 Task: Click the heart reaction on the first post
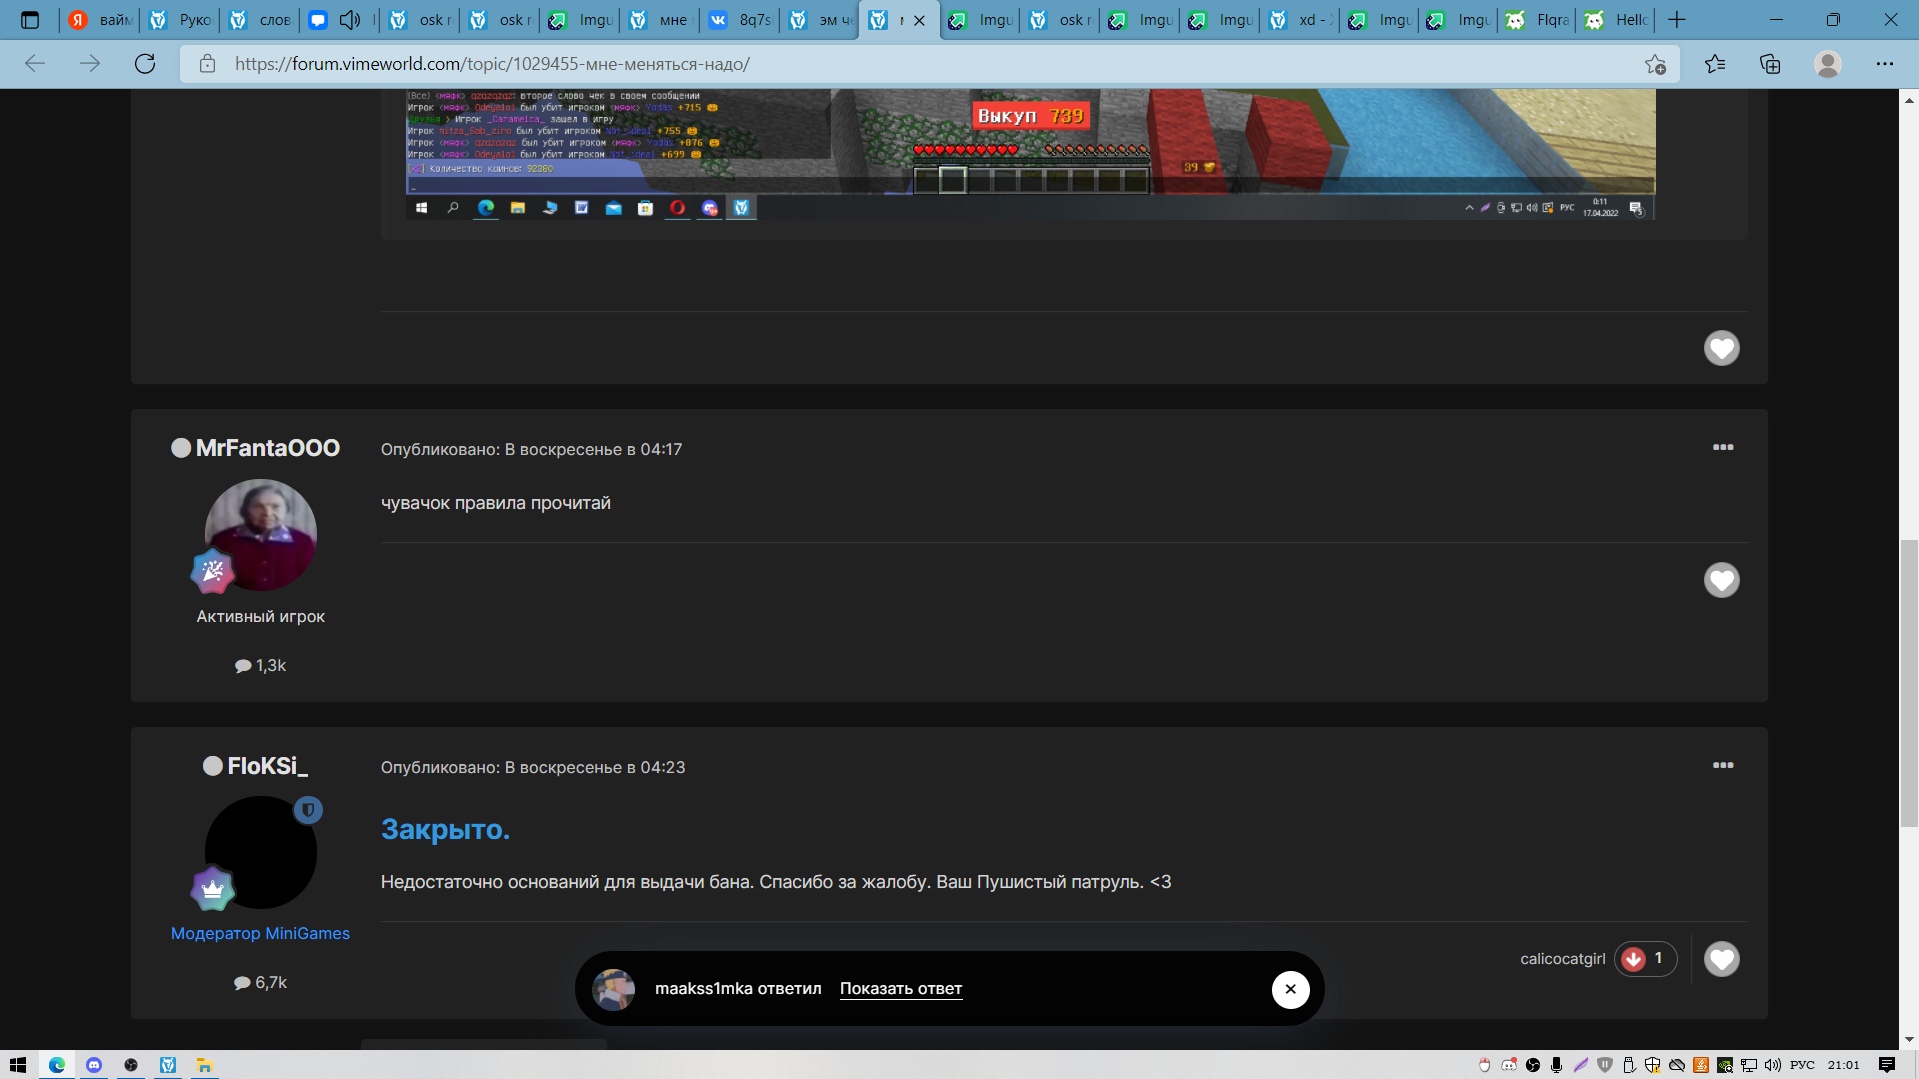coord(1721,348)
